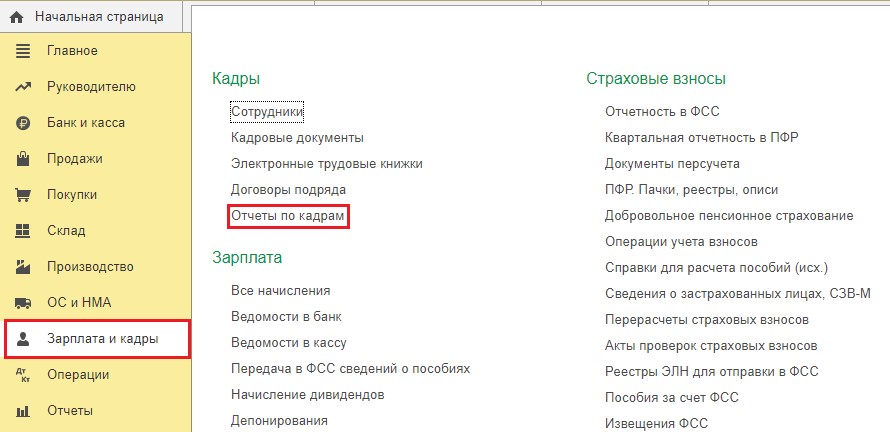Screen dimensions: 890x432
Task: Click the shopping cart icon for Покупки
Action: click(x=23, y=195)
